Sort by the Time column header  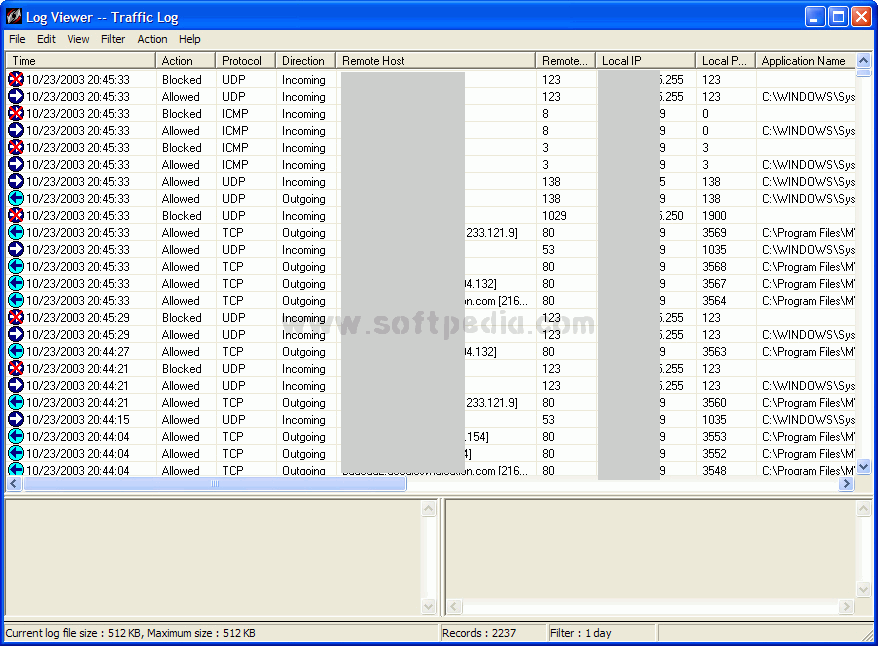[x=81, y=60]
